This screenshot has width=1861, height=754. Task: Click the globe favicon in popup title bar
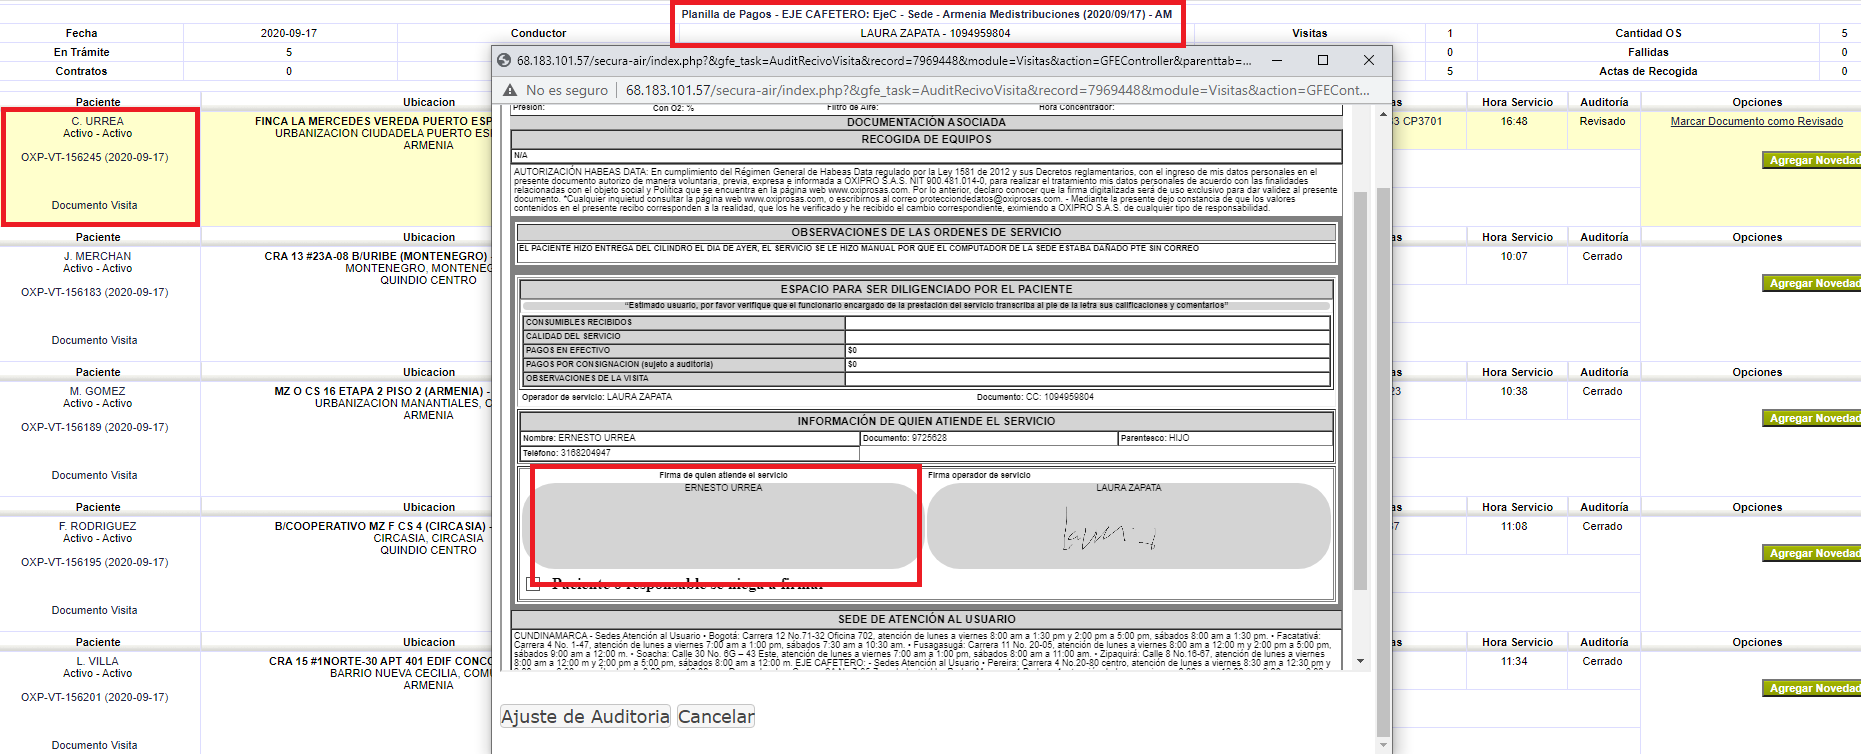pos(504,61)
